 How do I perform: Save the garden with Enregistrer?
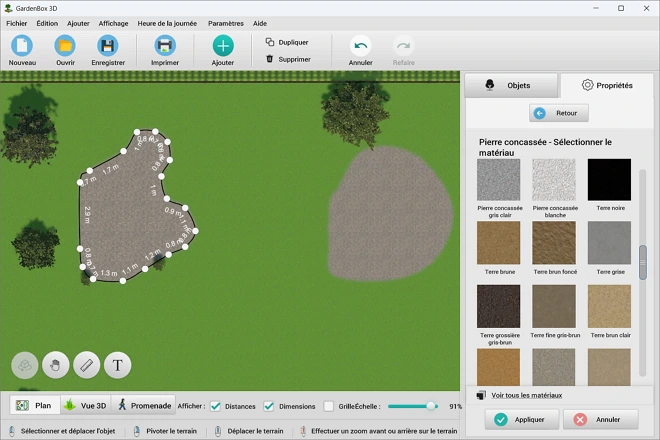pos(108,46)
